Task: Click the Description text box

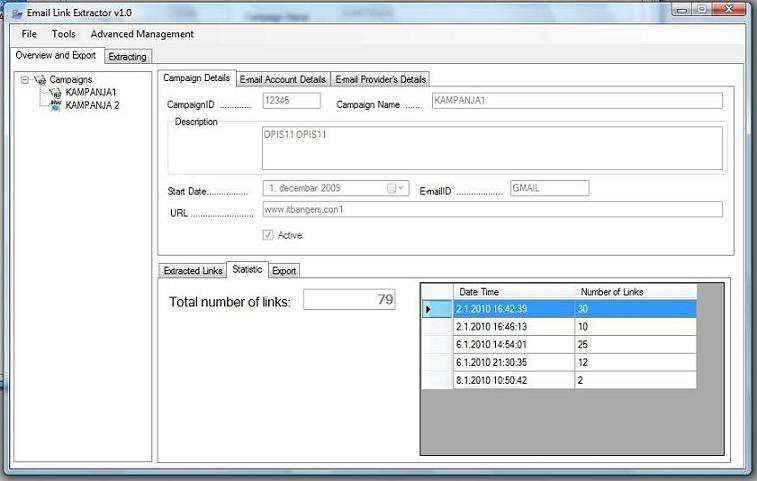Action: coord(492,148)
